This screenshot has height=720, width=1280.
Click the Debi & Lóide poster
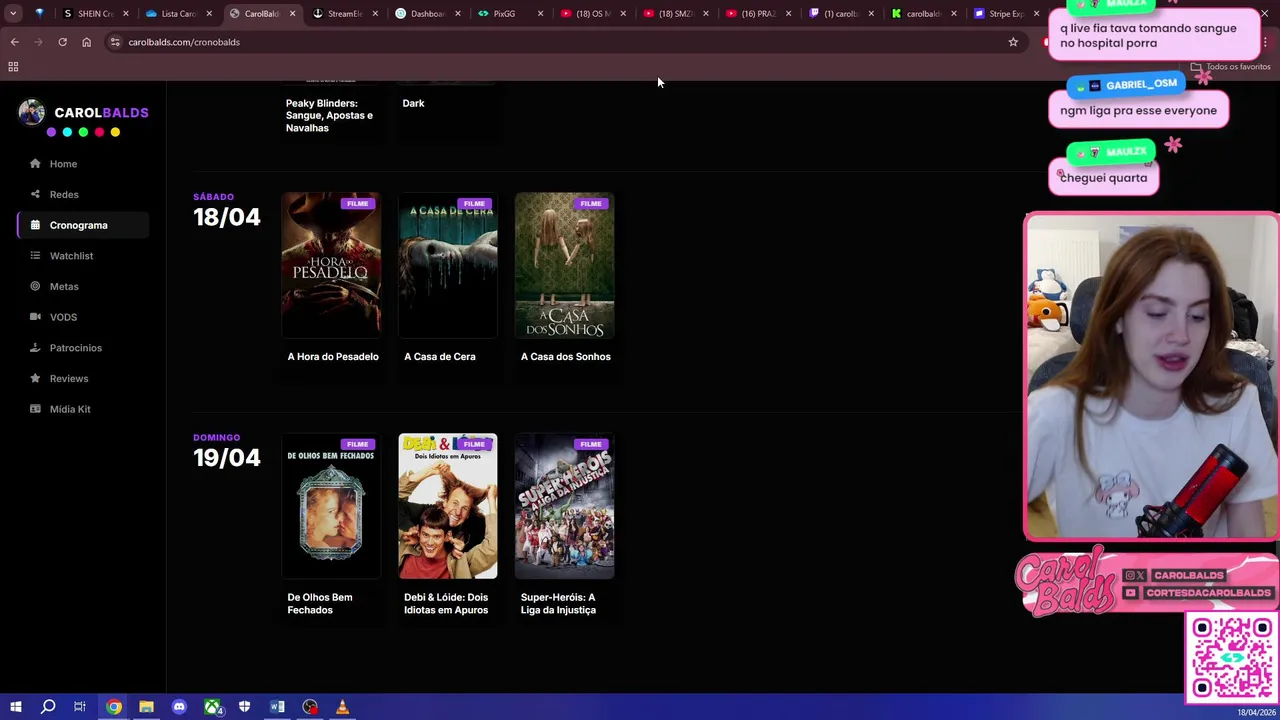(448, 506)
